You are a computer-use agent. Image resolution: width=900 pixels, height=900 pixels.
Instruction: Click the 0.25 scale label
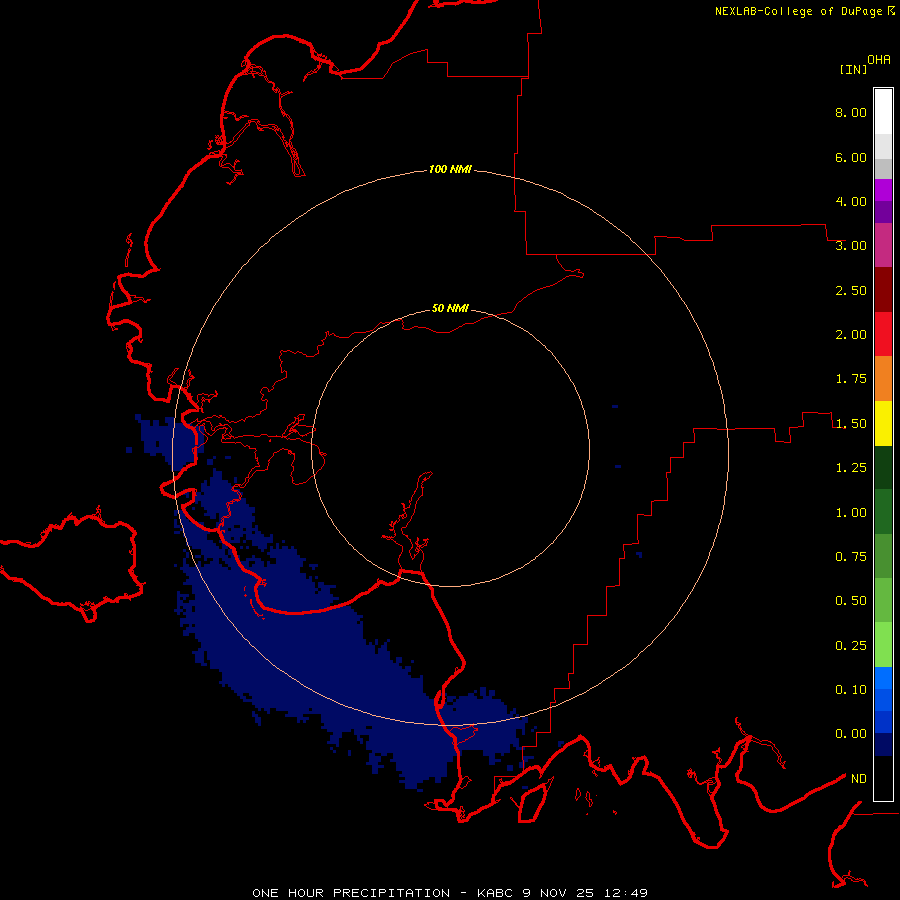[x=851, y=646]
